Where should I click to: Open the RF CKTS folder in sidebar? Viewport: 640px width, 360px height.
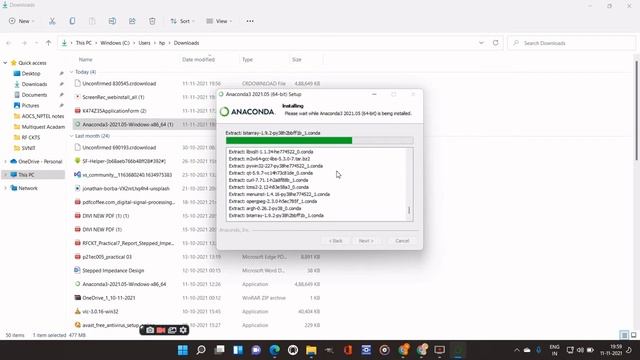pos(31,137)
